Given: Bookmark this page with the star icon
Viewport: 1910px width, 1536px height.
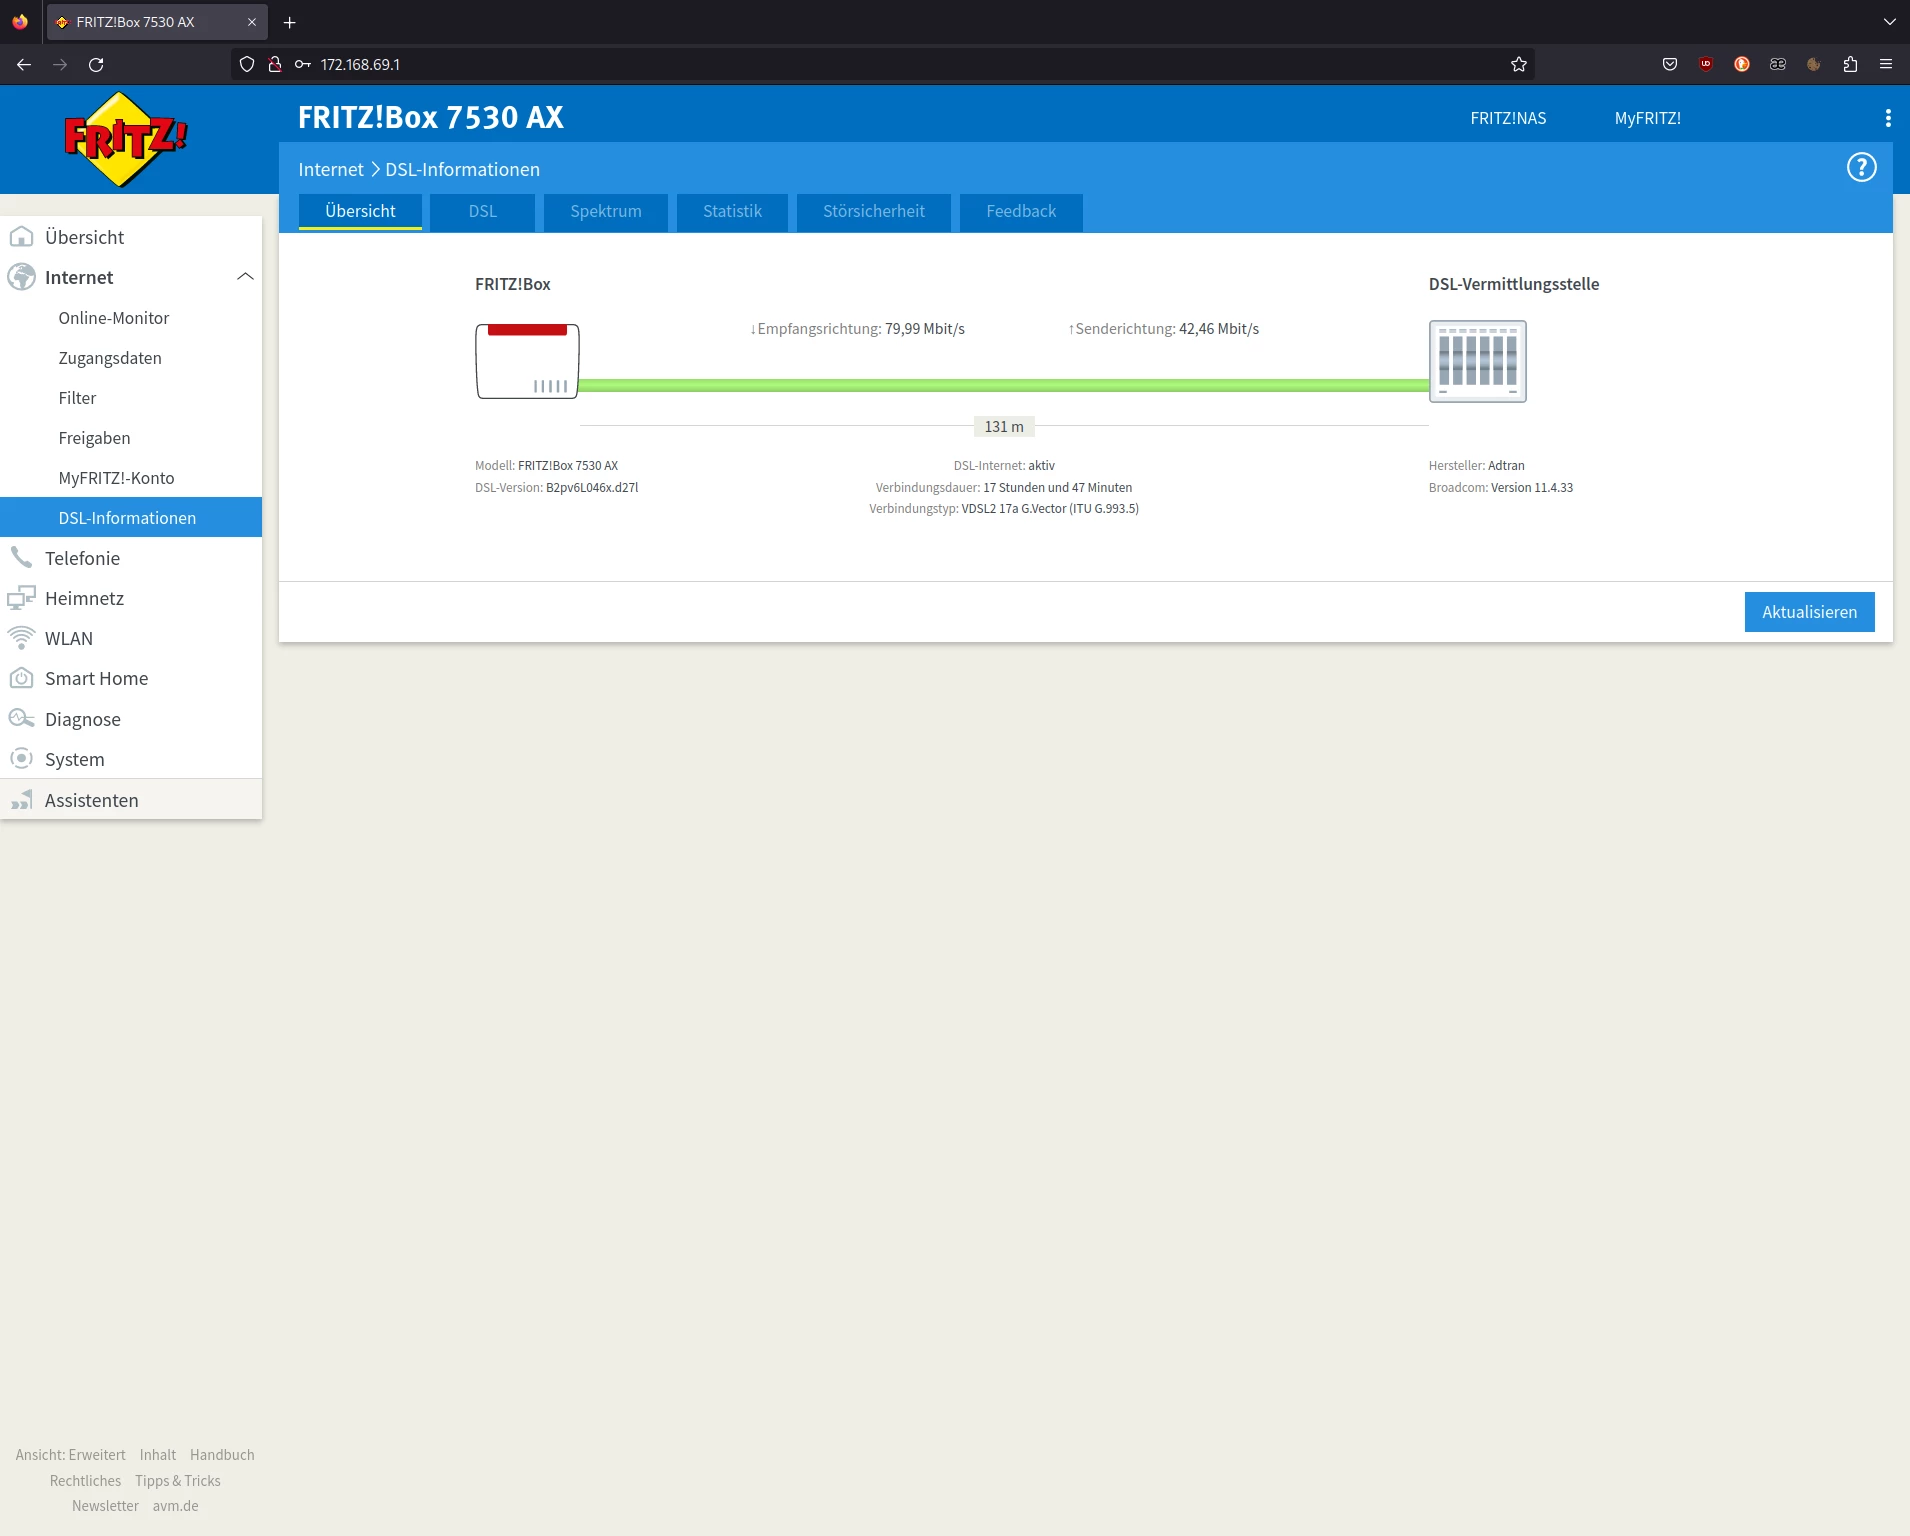Looking at the screenshot, I should point(1519,64).
